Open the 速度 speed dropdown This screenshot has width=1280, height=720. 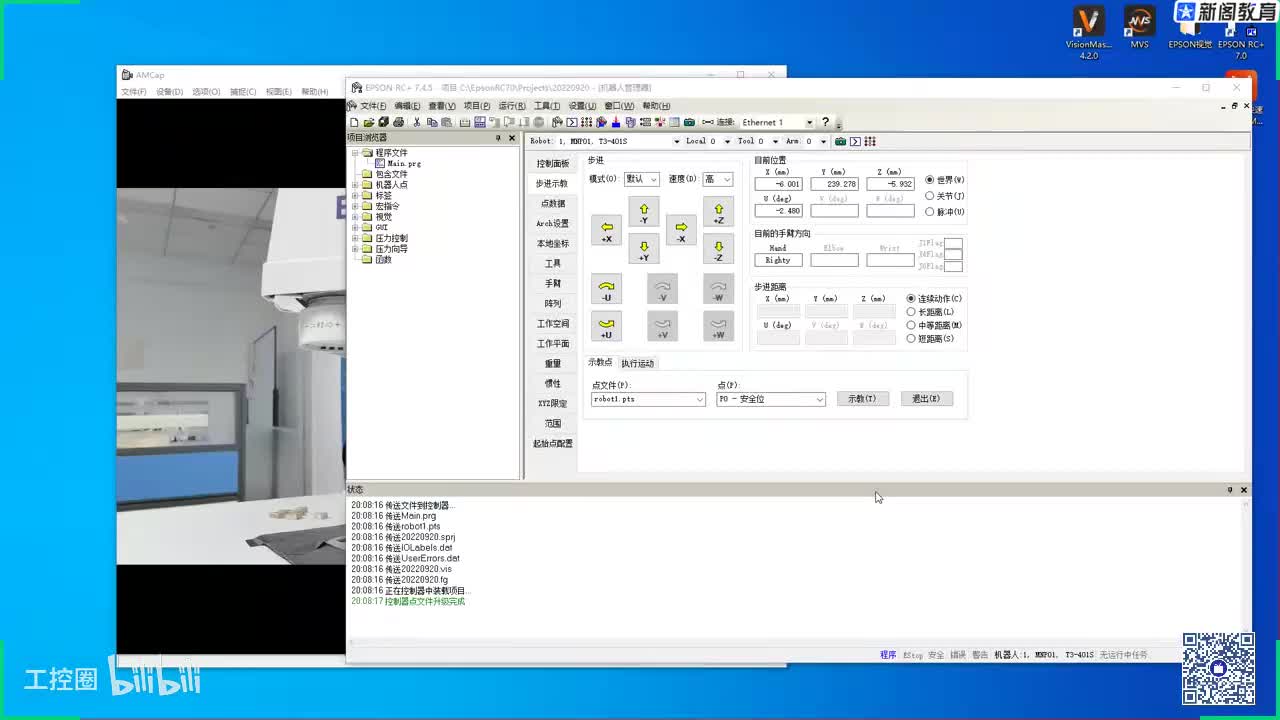point(718,179)
